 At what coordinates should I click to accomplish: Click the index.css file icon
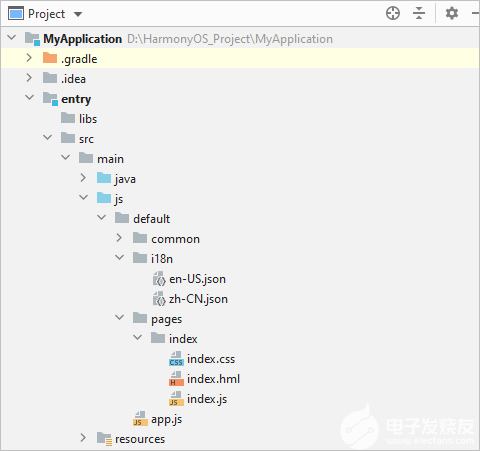coord(176,359)
